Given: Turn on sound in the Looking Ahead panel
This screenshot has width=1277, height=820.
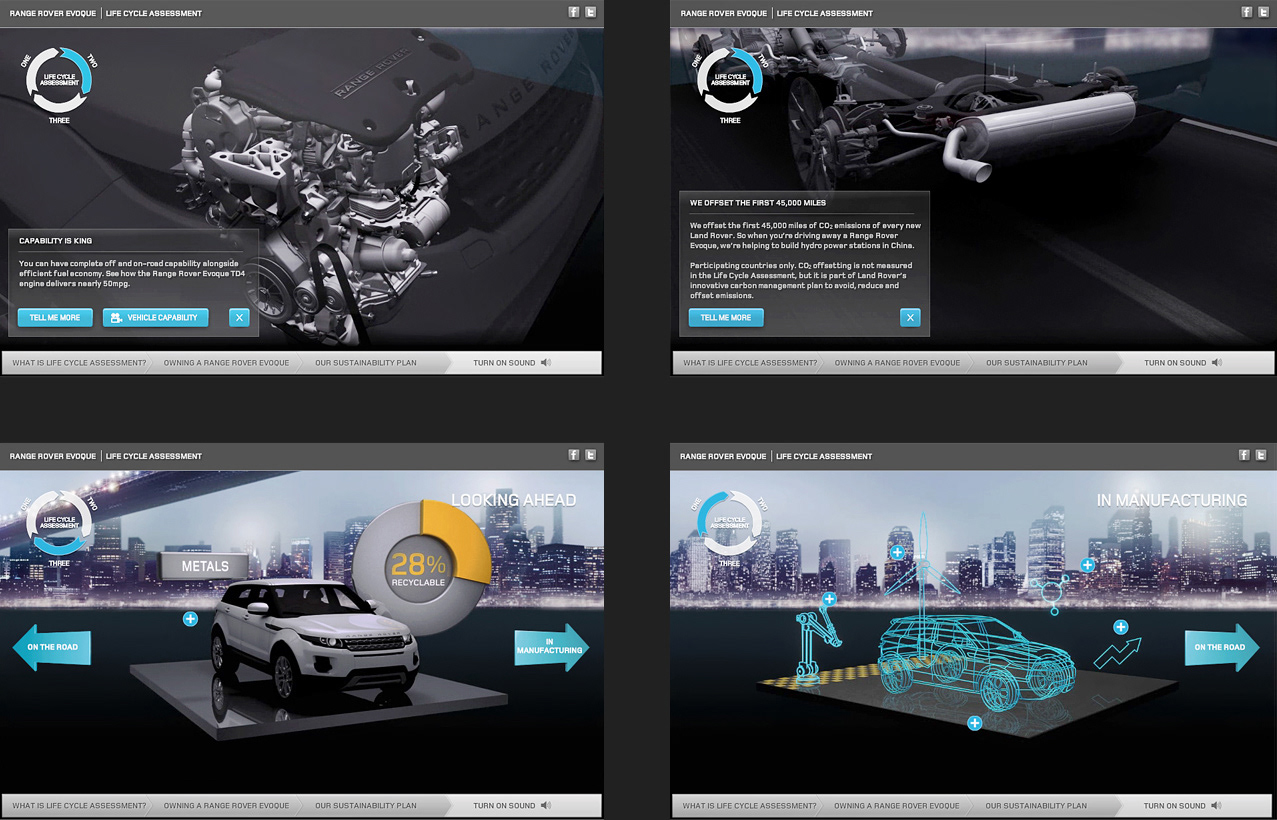Looking at the screenshot, I should (x=512, y=806).
